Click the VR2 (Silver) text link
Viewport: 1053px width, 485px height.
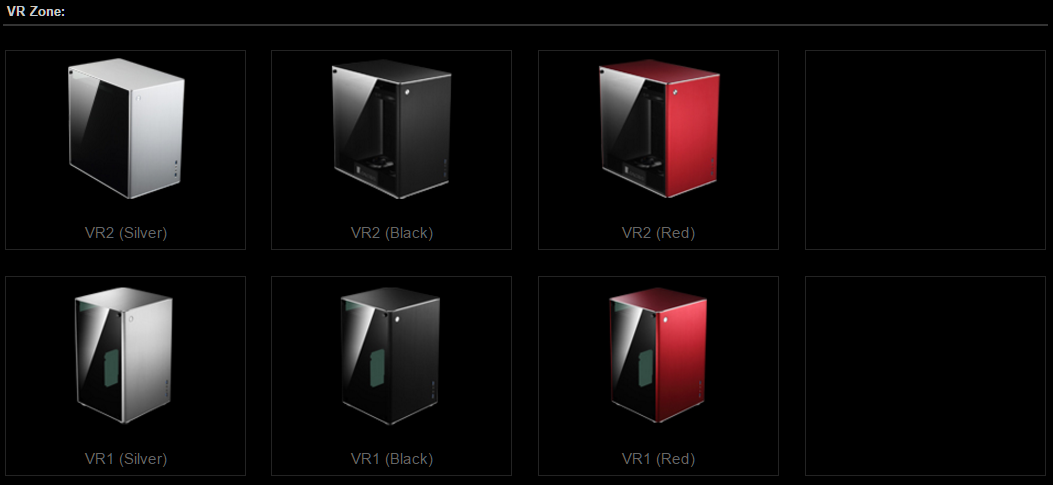click(x=126, y=232)
